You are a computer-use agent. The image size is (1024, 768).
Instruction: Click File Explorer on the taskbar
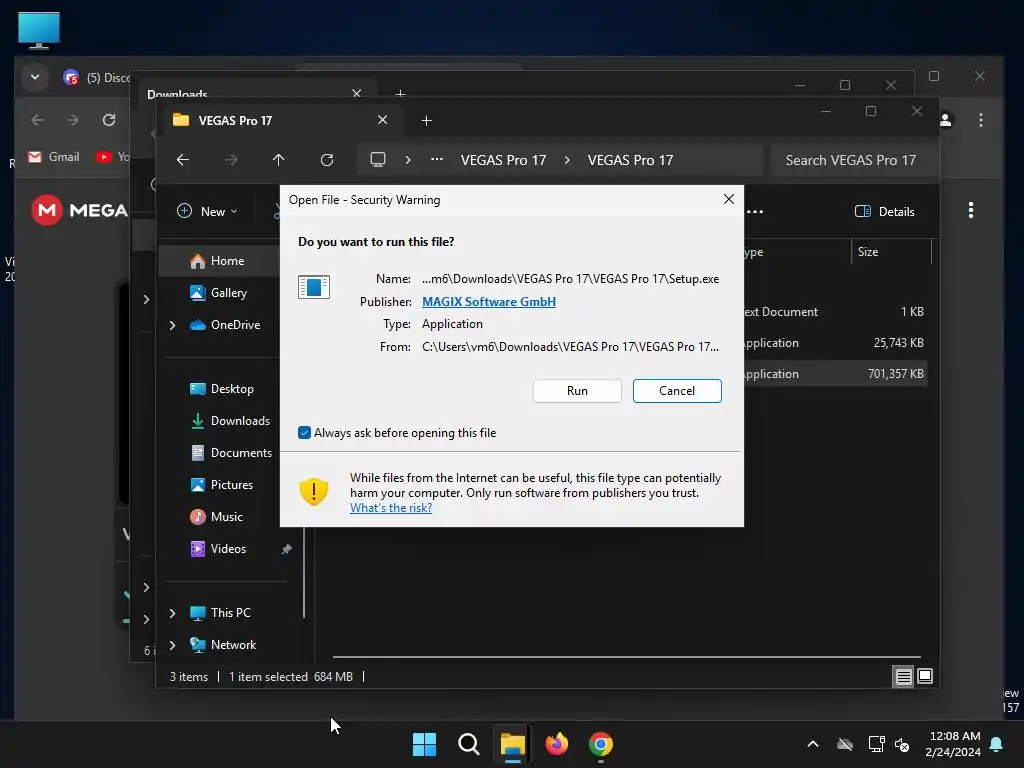point(513,744)
